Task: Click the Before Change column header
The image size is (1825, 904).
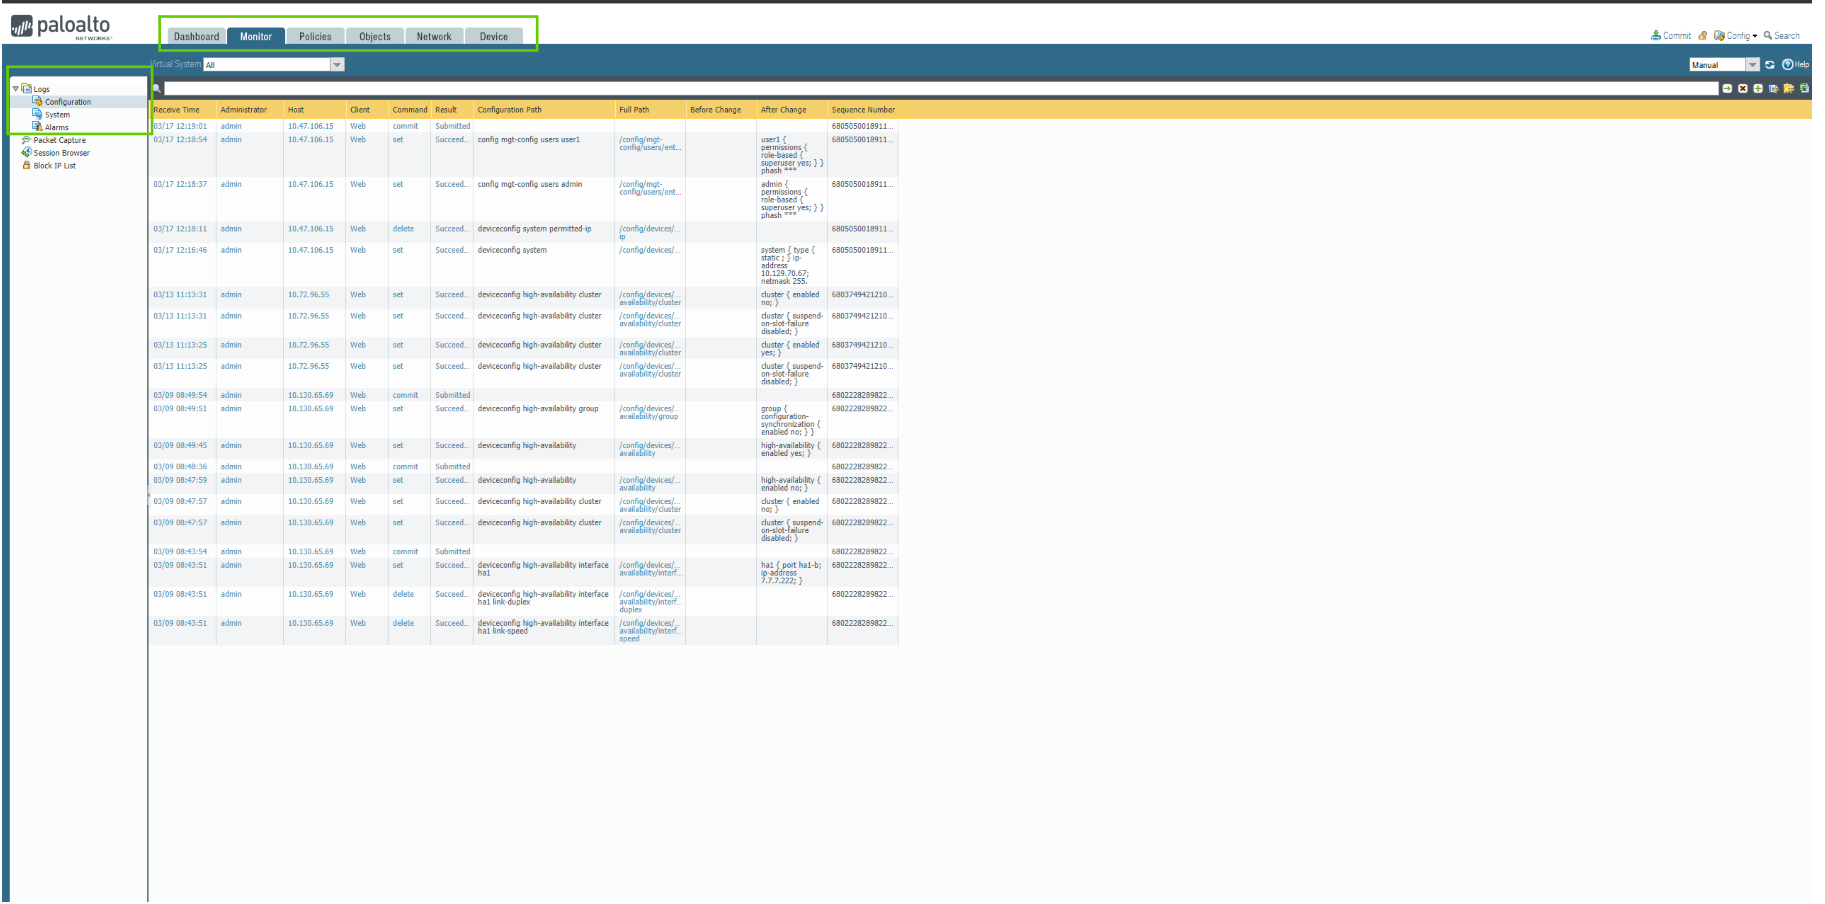Action: tap(721, 110)
